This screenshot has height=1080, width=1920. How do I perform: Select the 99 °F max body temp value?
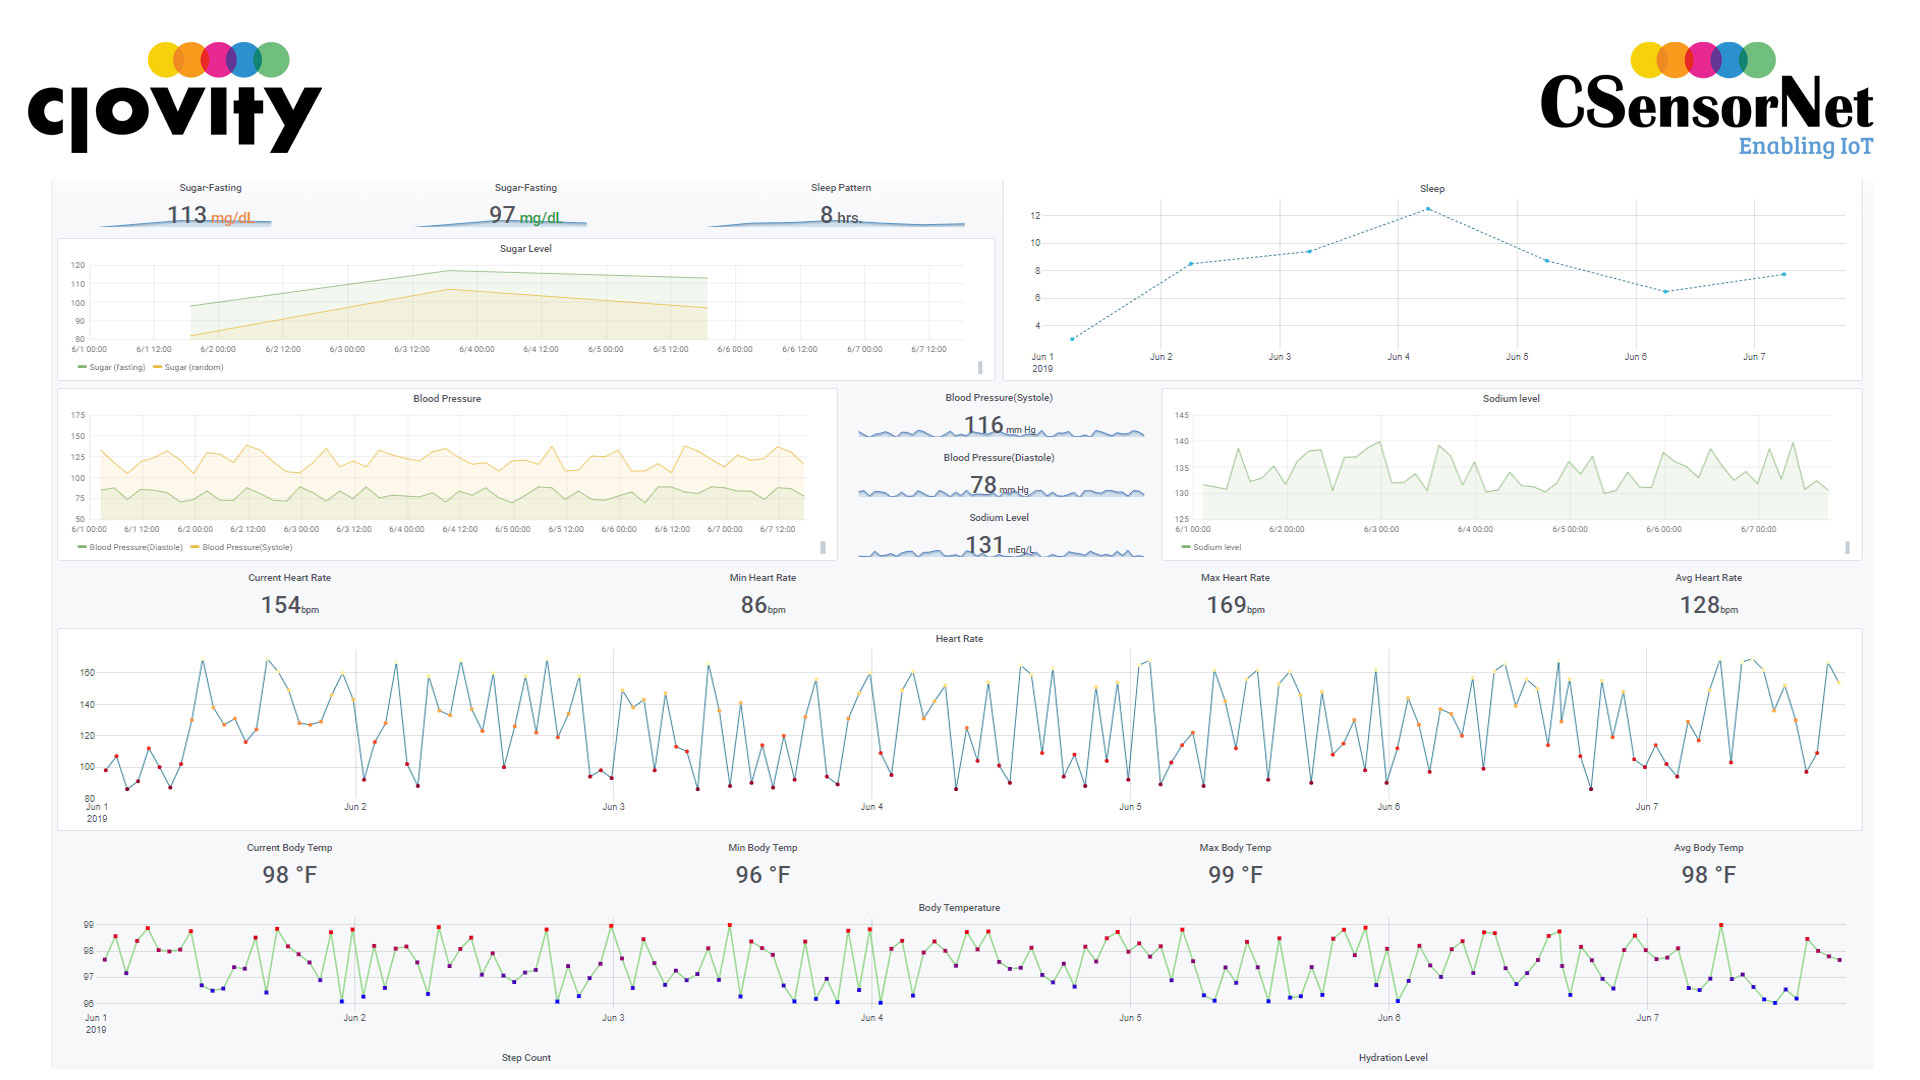click(x=1235, y=875)
